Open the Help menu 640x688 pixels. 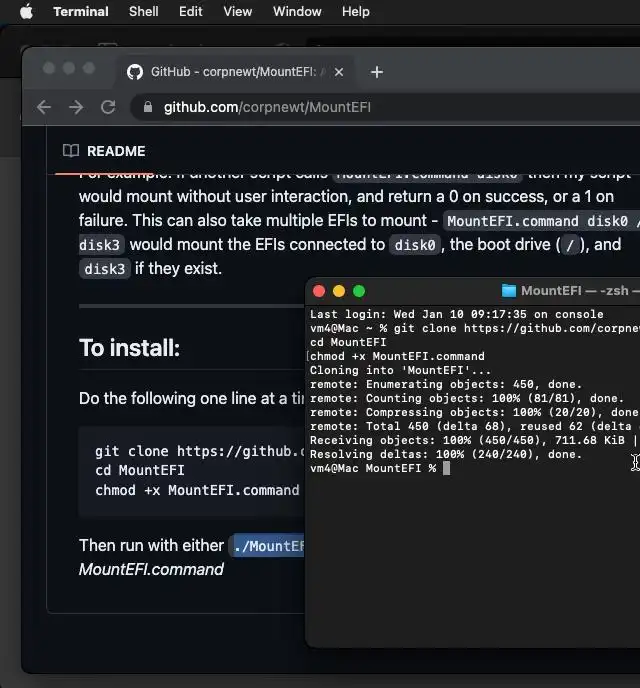pyautogui.click(x=355, y=12)
